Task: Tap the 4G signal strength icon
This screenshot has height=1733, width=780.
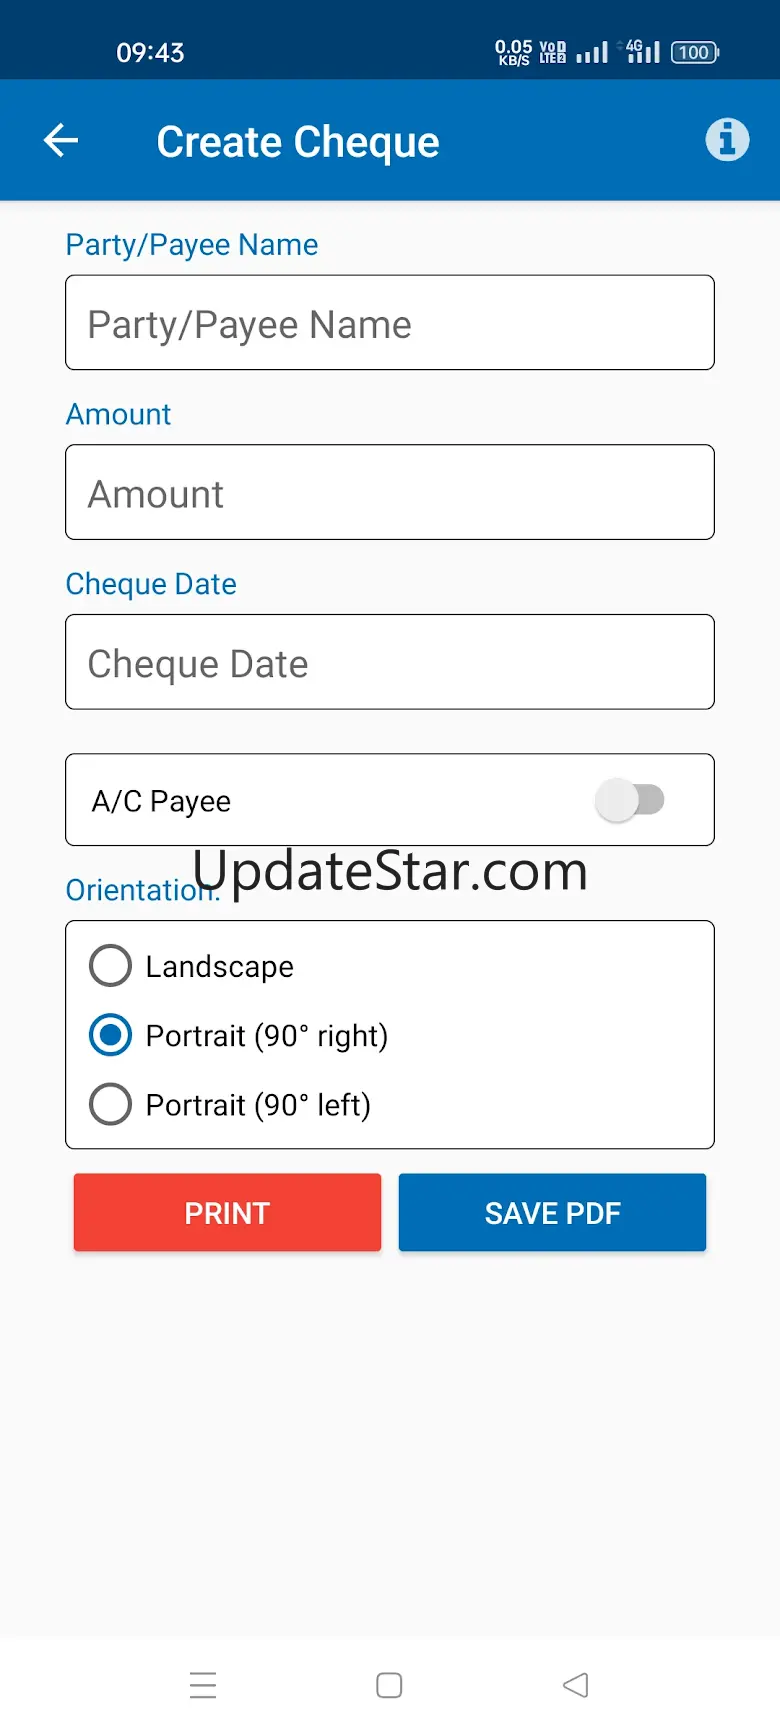Action: point(643,51)
